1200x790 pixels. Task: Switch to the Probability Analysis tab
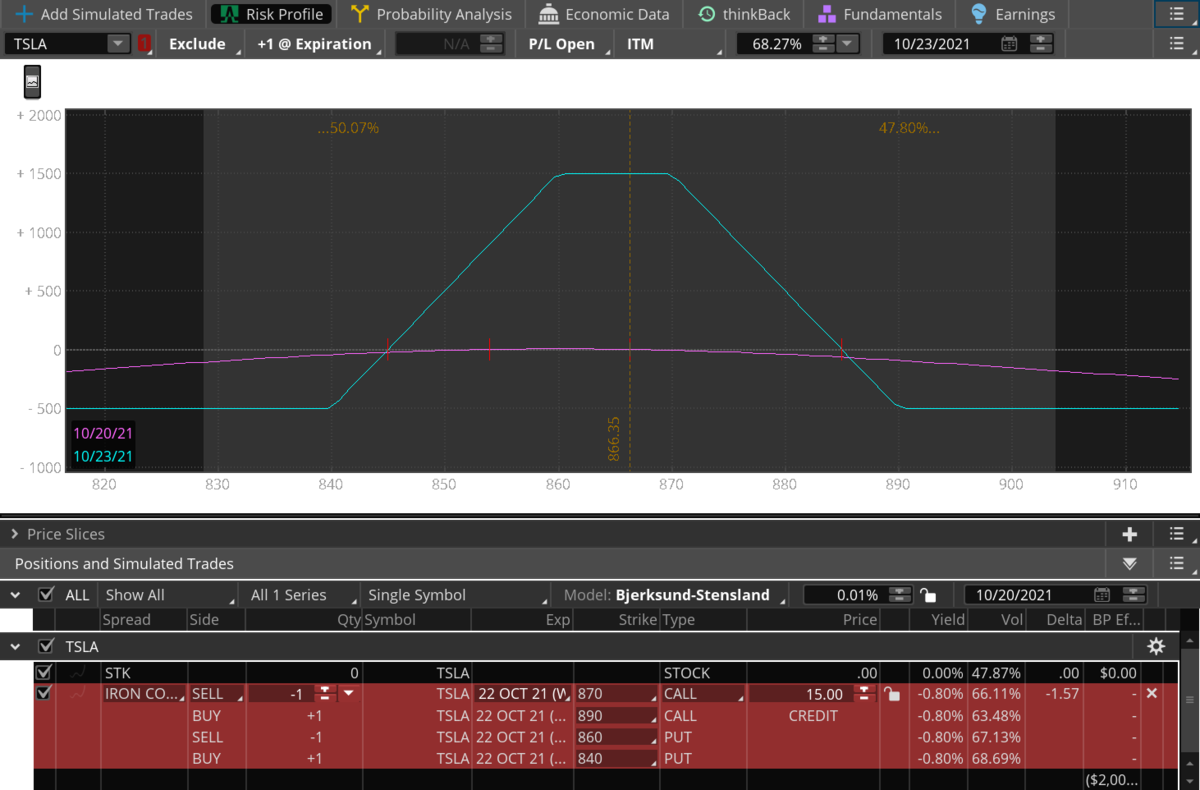point(431,15)
